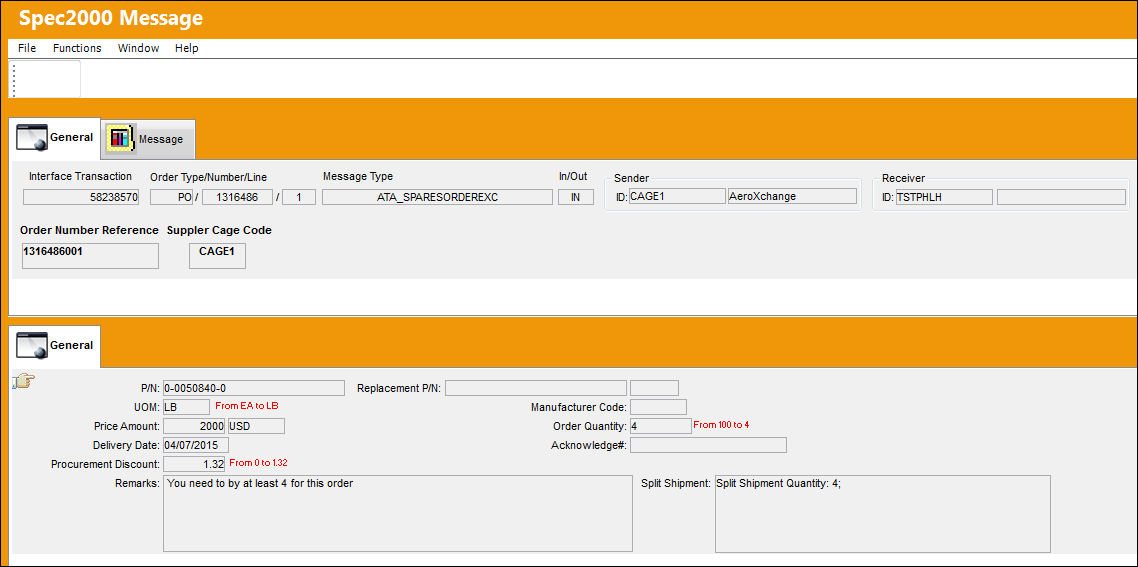Click the Procurement Discount field 1.32
This screenshot has height=567, width=1138.
(194, 463)
